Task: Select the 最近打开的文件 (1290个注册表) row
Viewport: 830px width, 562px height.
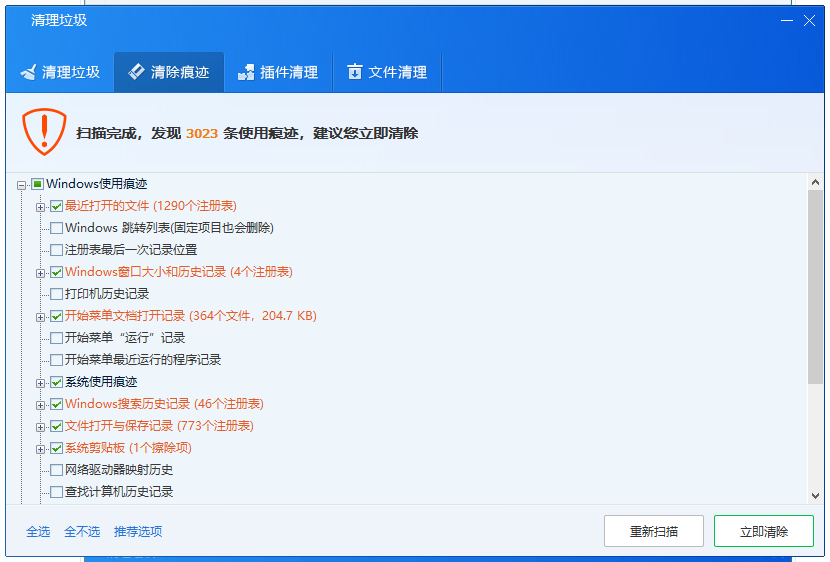Action: click(151, 206)
